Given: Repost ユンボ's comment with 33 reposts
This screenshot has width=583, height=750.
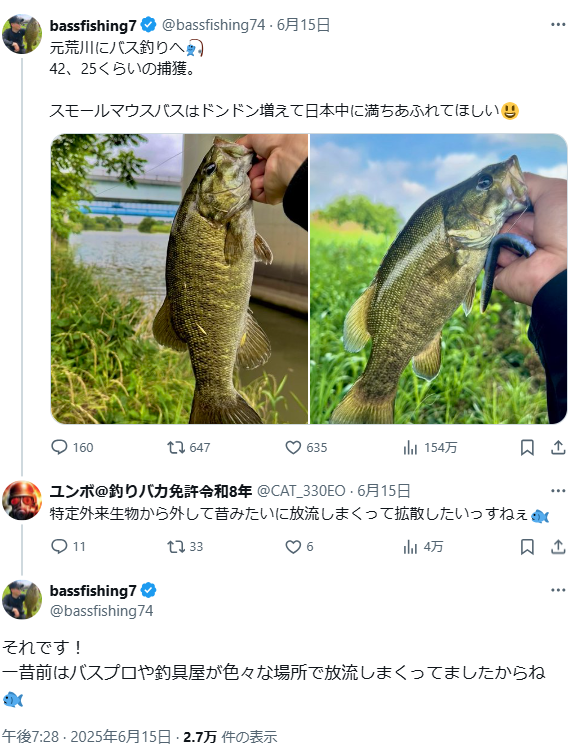Looking at the screenshot, I should [x=185, y=547].
